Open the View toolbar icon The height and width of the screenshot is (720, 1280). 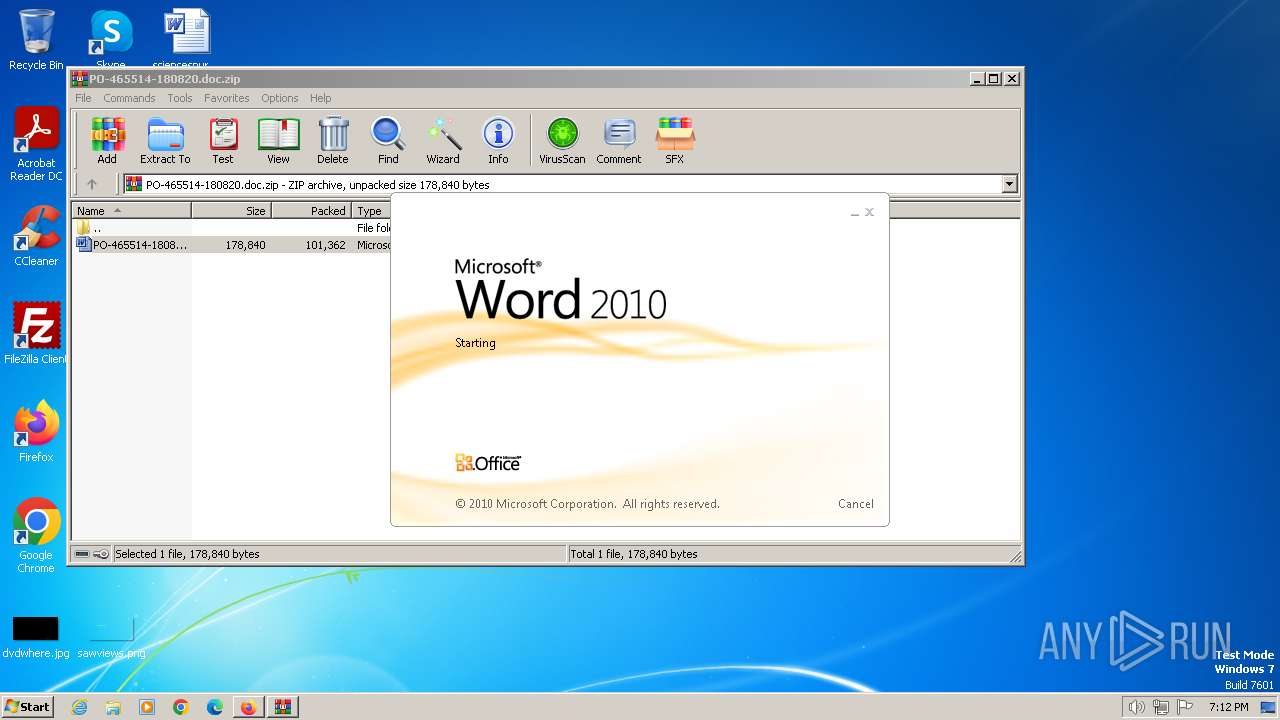[x=278, y=140]
